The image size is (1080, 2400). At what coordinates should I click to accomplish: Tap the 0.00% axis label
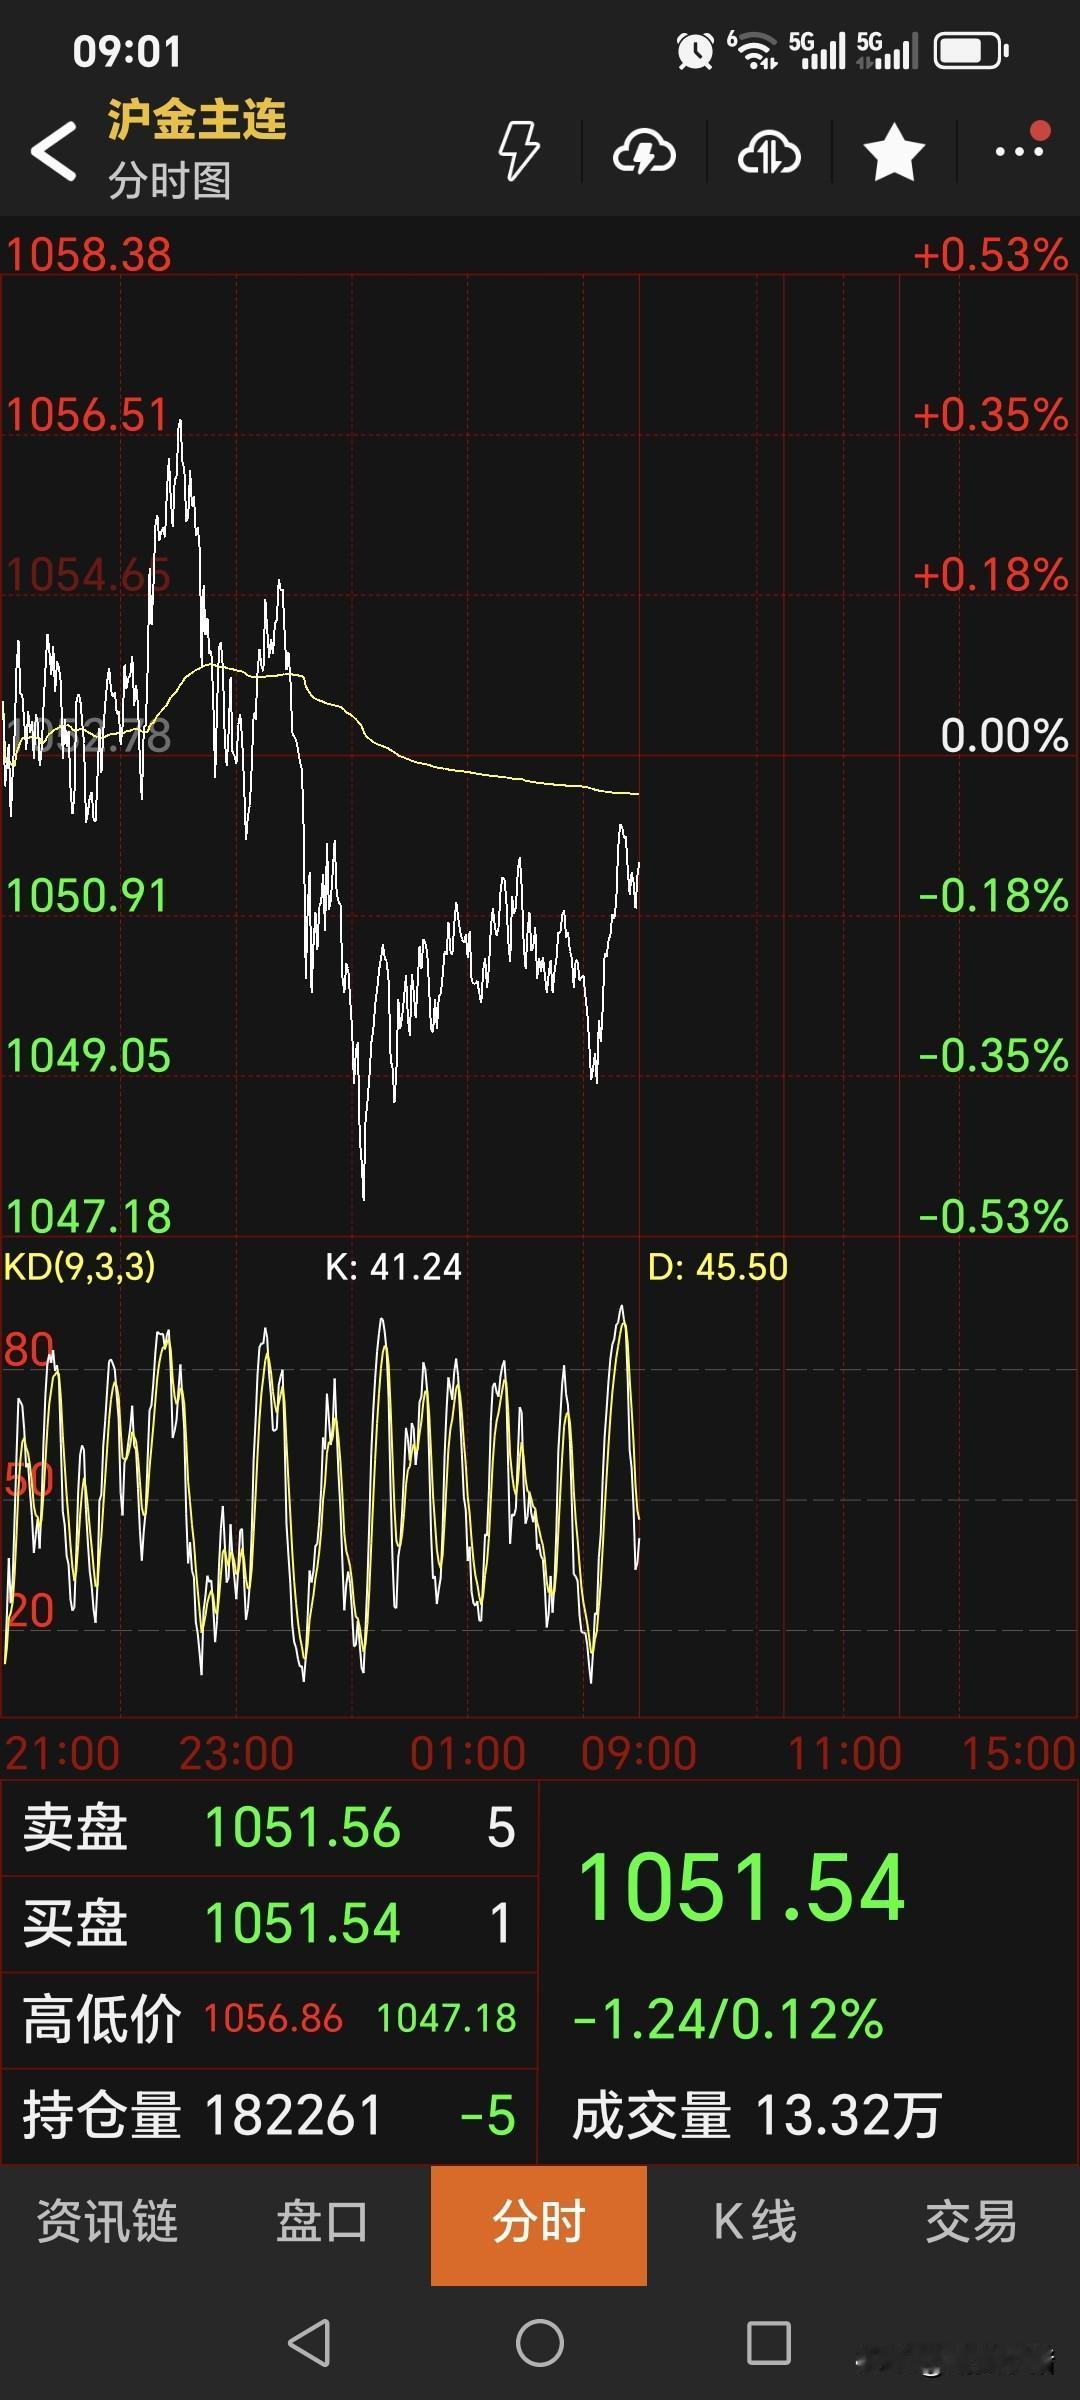[x=1005, y=736]
